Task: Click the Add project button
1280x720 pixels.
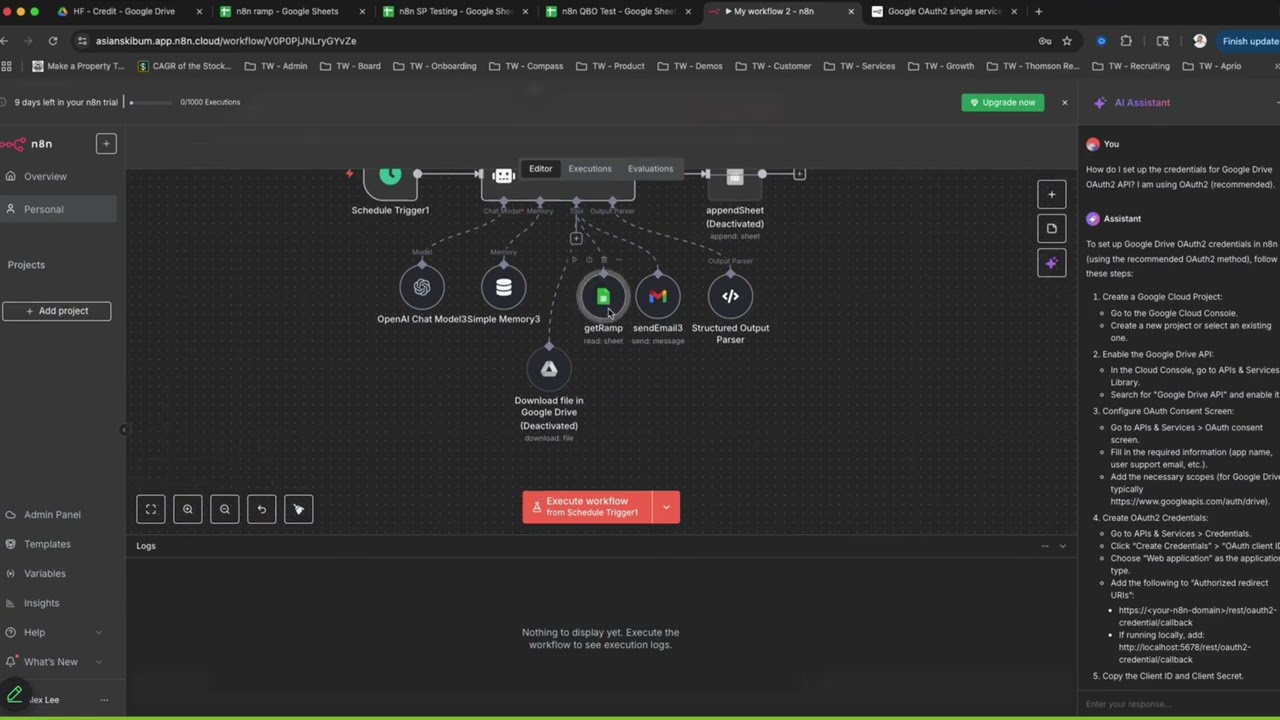Action: pos(56,311)
